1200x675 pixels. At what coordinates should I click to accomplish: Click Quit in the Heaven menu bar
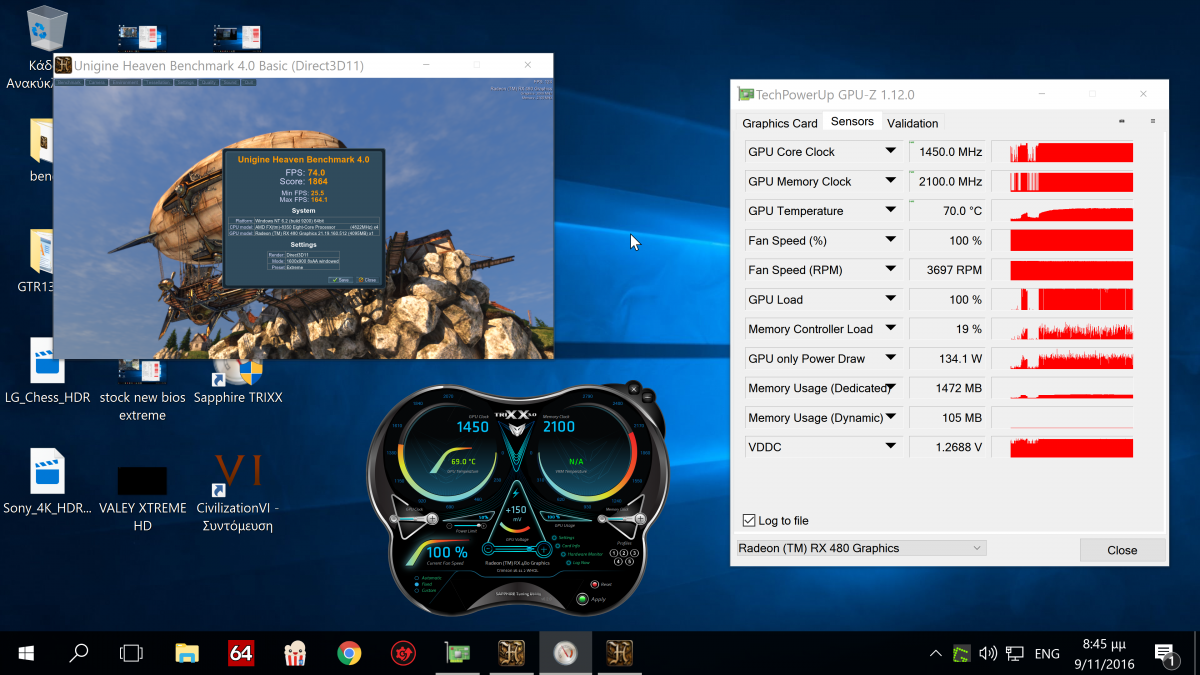[248, 82]
